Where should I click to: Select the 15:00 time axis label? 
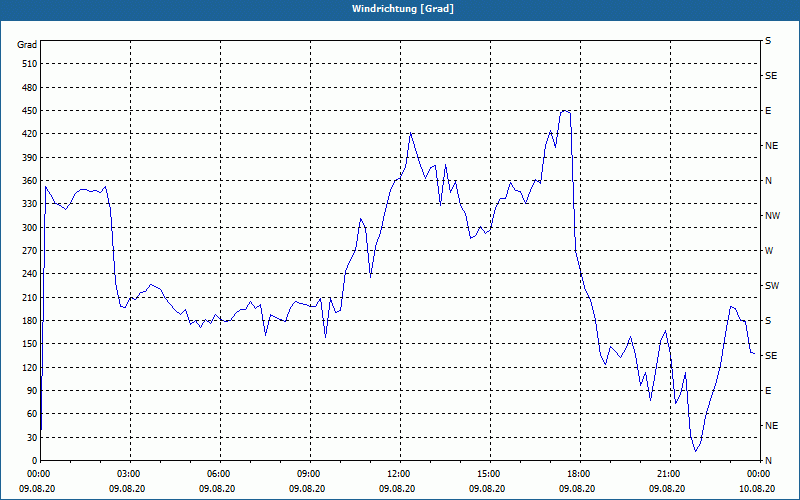[490, 473]
